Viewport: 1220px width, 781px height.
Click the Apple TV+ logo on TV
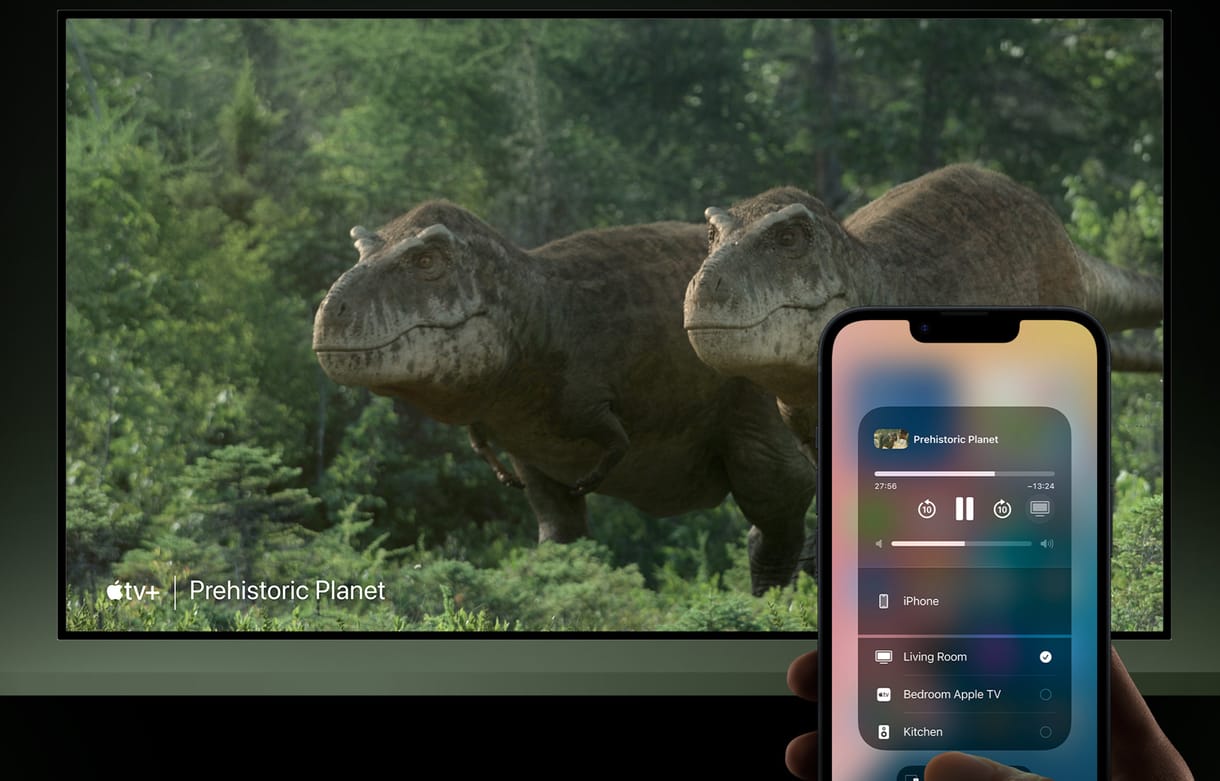(133, 591)
